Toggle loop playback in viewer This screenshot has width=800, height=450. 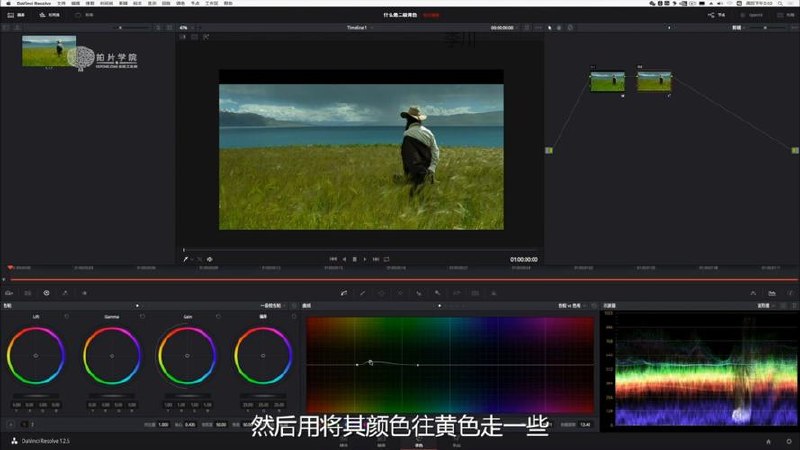coord(386,259)
